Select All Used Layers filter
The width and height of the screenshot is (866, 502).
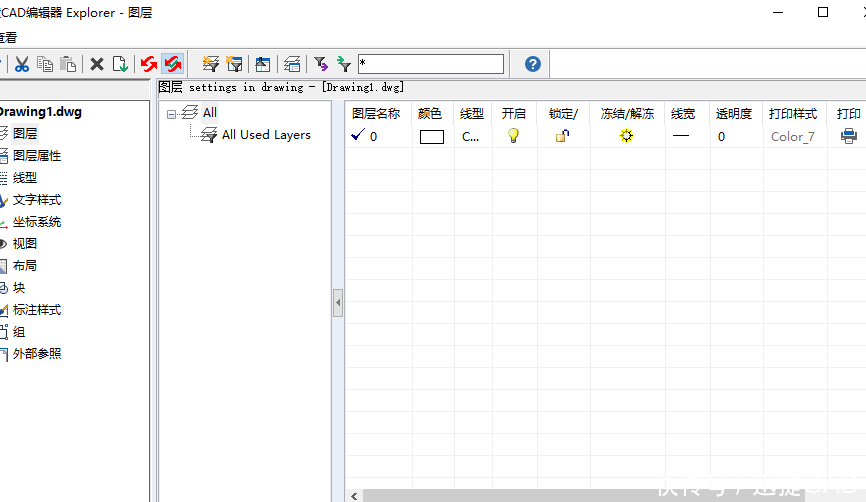266,135
